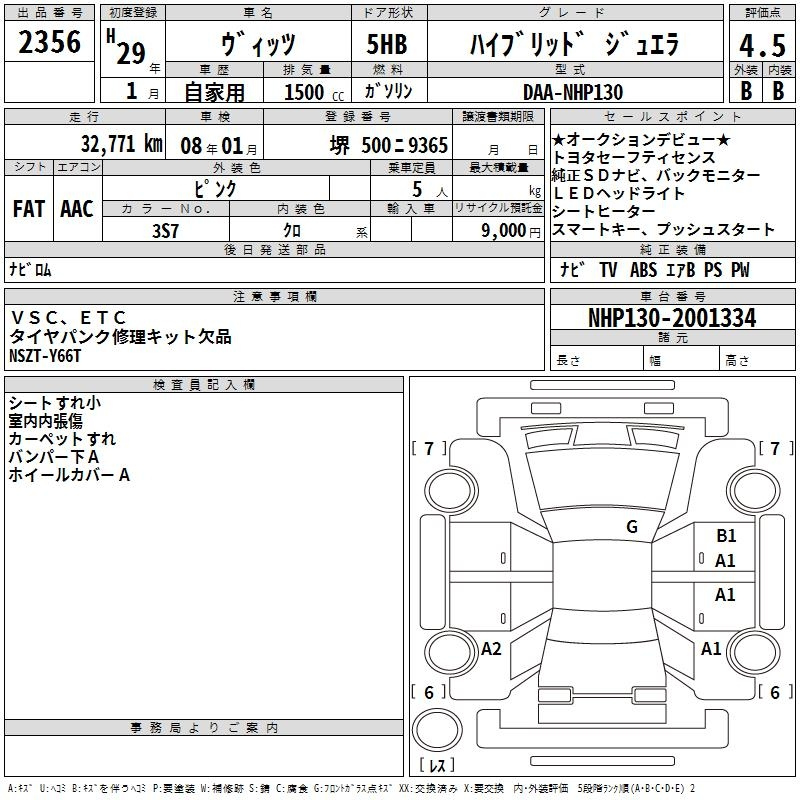Click the B rating under 内装

pyautogui.click(x=778, y=91)
